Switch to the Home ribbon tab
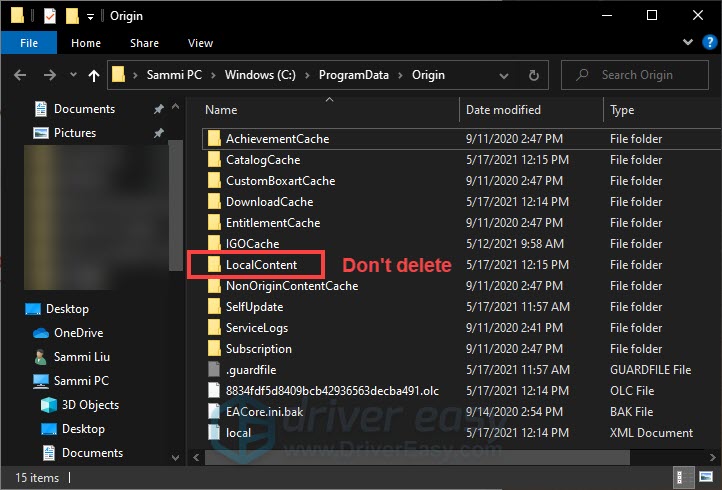Screen dimensions: 722x490 tap(86, 43)
